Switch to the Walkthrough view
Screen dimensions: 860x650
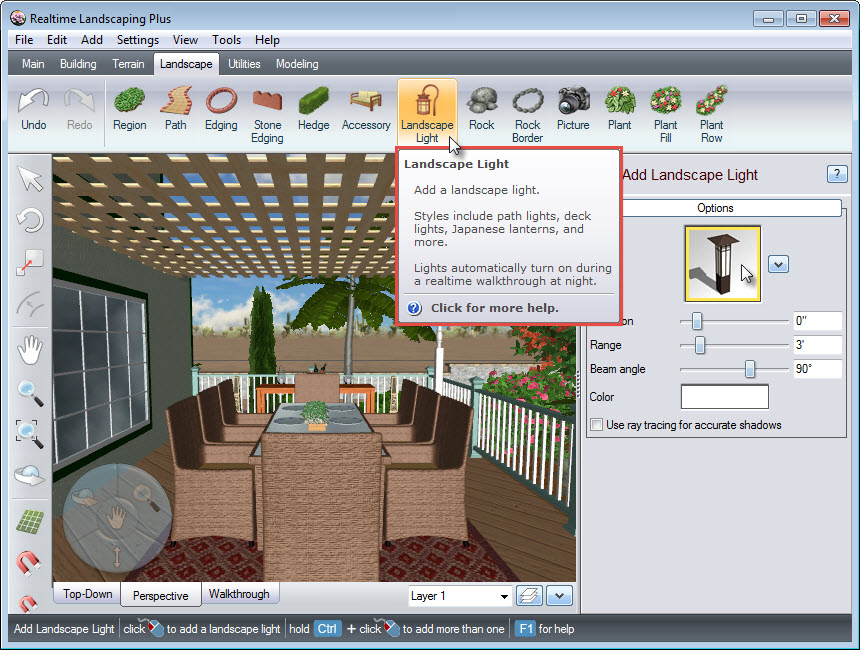pyautogui.click(x=239, y=594)
